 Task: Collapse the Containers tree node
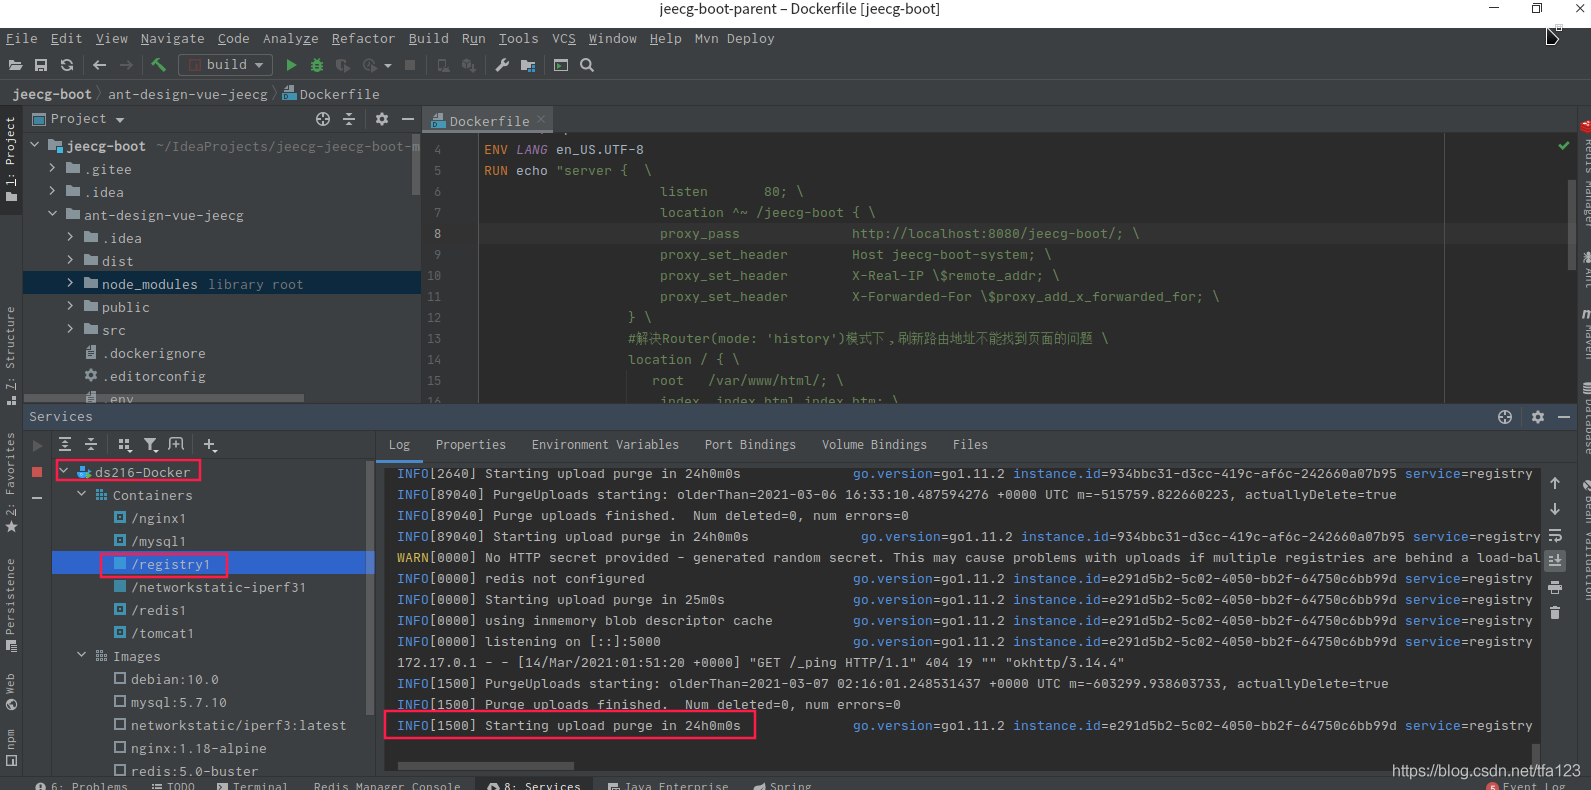point(82,495)
